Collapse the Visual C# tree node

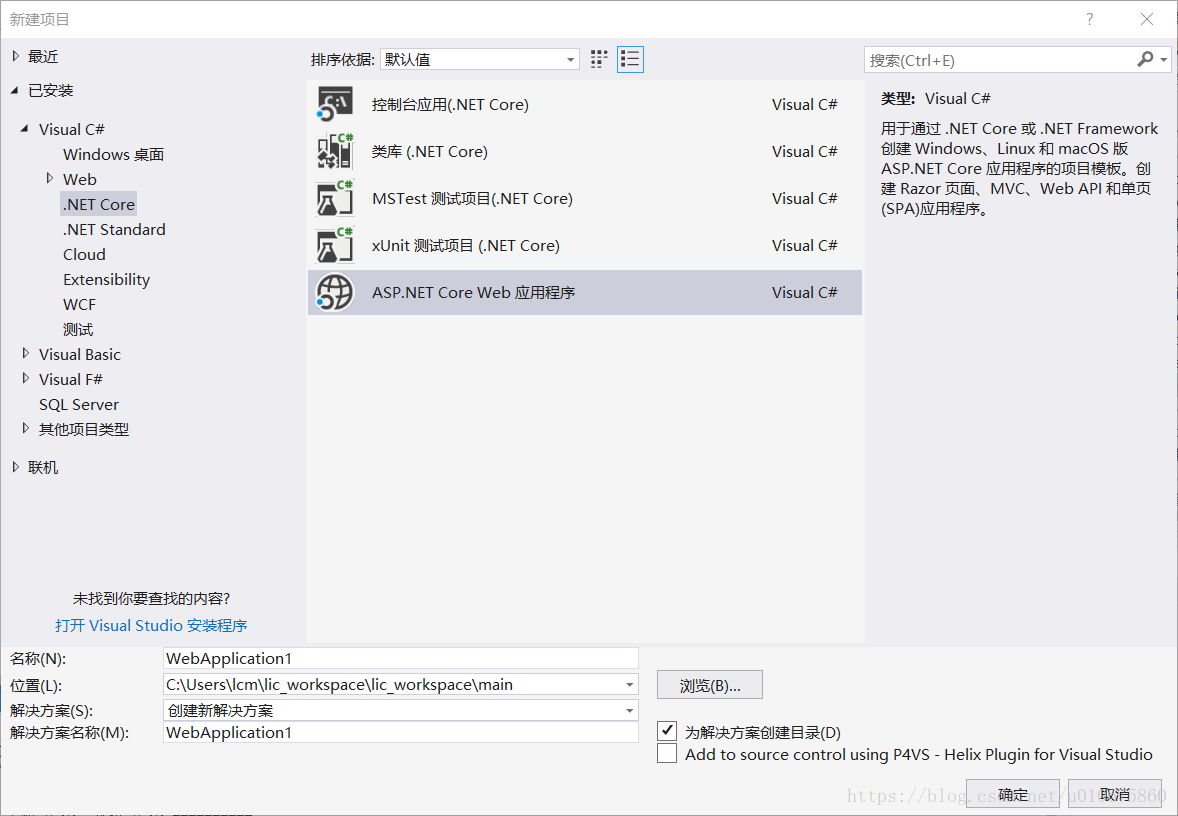(26, 129)
